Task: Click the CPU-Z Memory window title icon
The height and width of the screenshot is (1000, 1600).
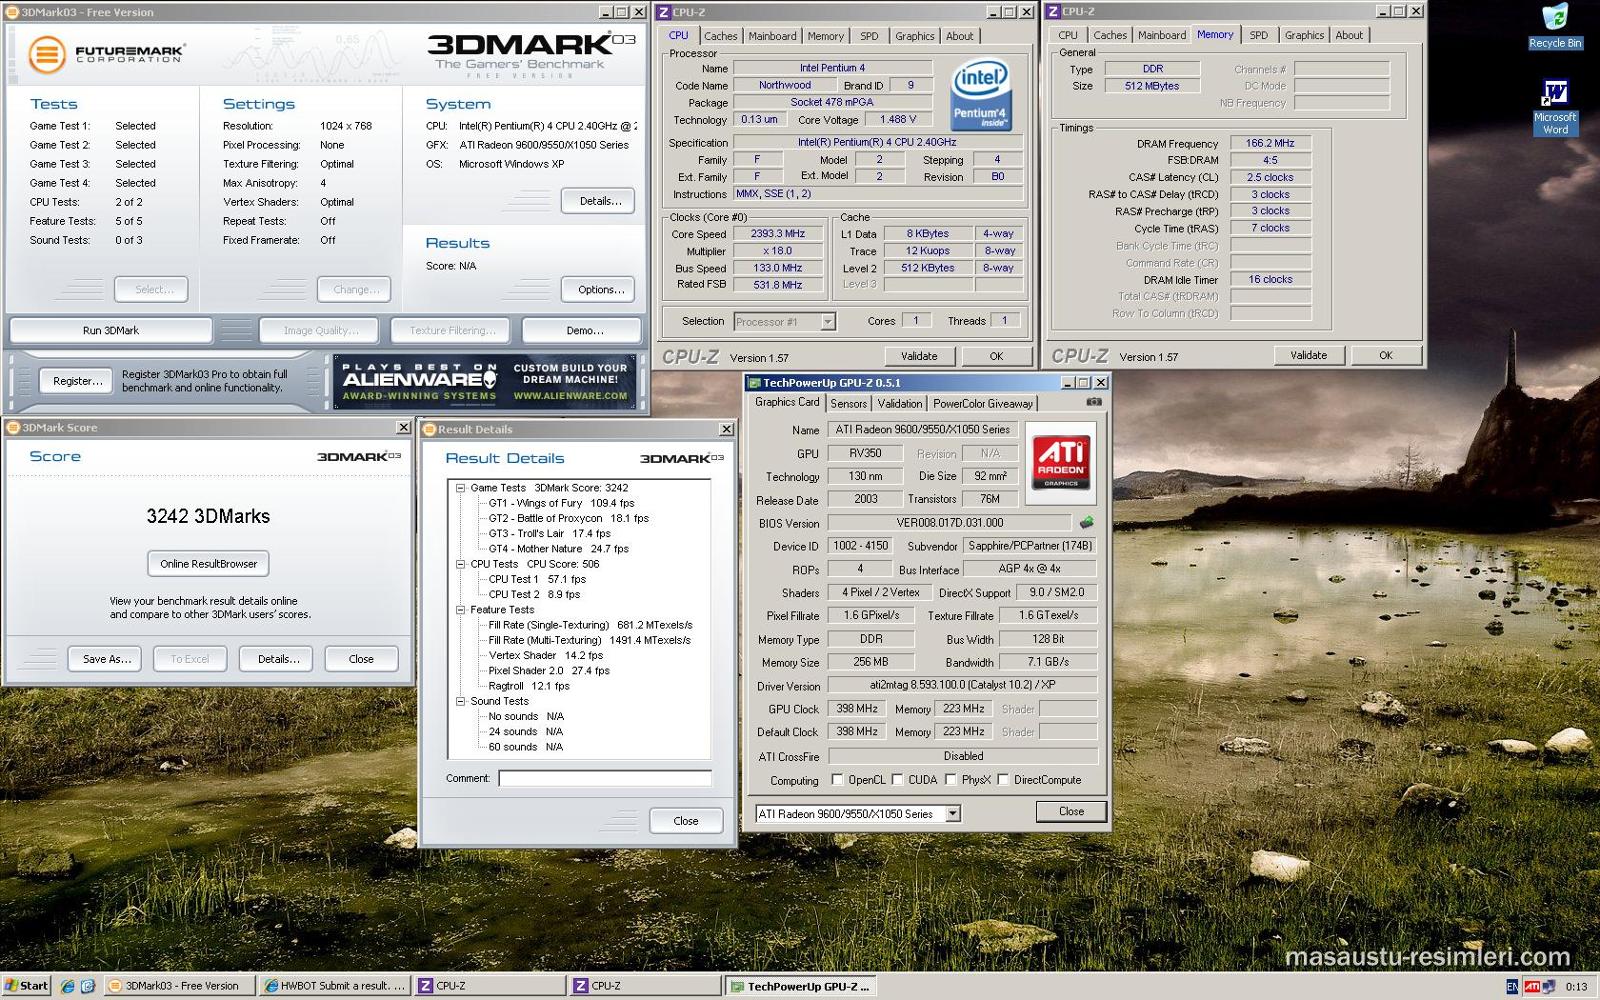Action: point(1053,11)
